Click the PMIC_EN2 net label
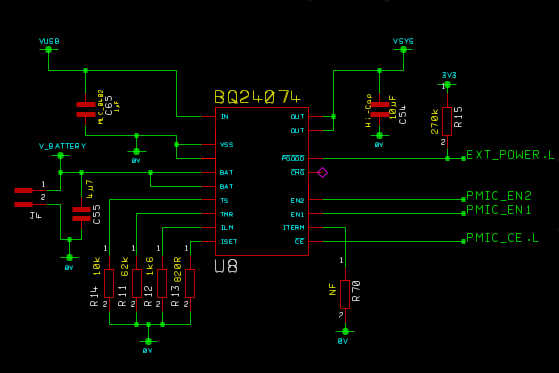This screenshot has height=373, width=559. 499,196
